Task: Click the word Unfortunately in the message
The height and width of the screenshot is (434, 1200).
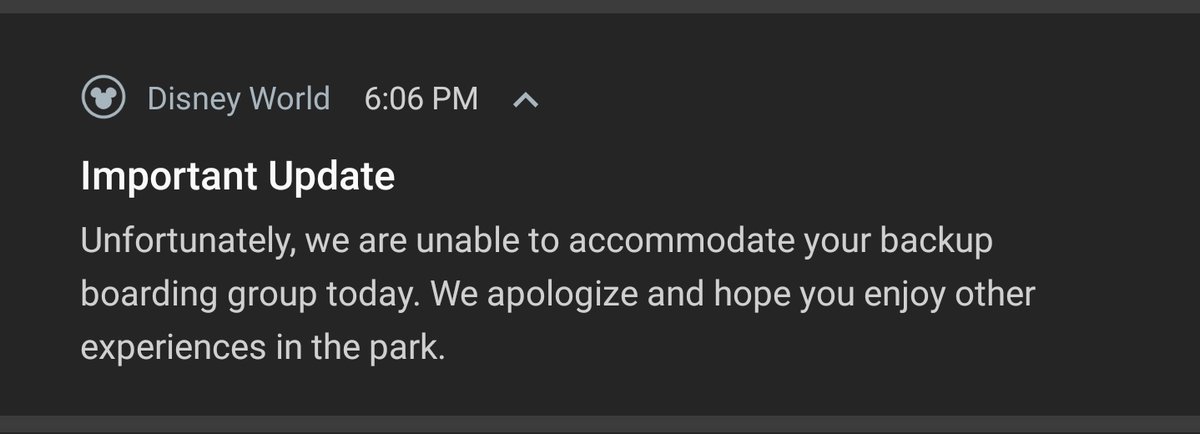Action: 188,241
